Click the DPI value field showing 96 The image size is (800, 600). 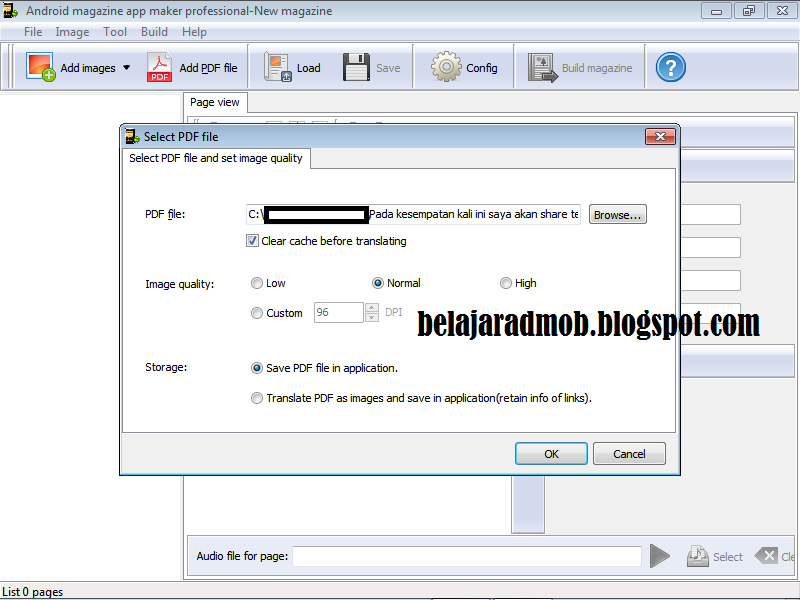pos(338,312)
